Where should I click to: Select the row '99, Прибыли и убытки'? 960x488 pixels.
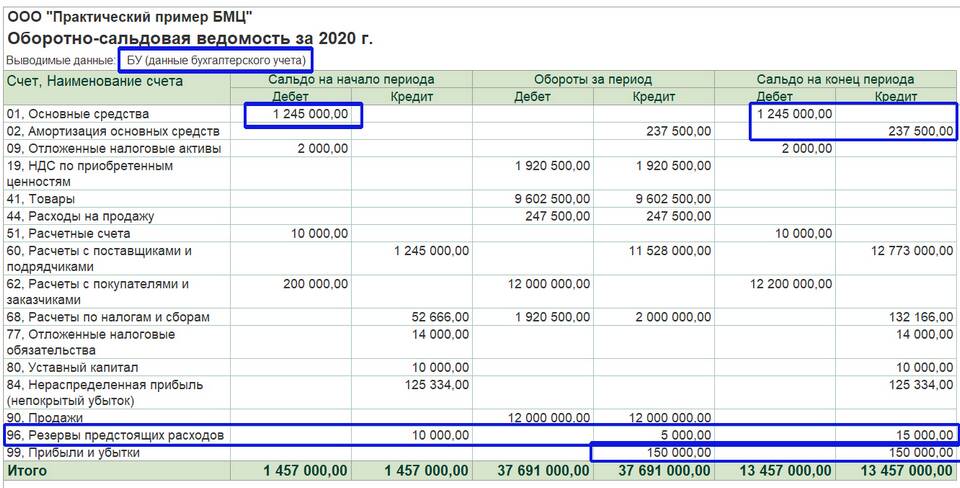click(481, 452)
